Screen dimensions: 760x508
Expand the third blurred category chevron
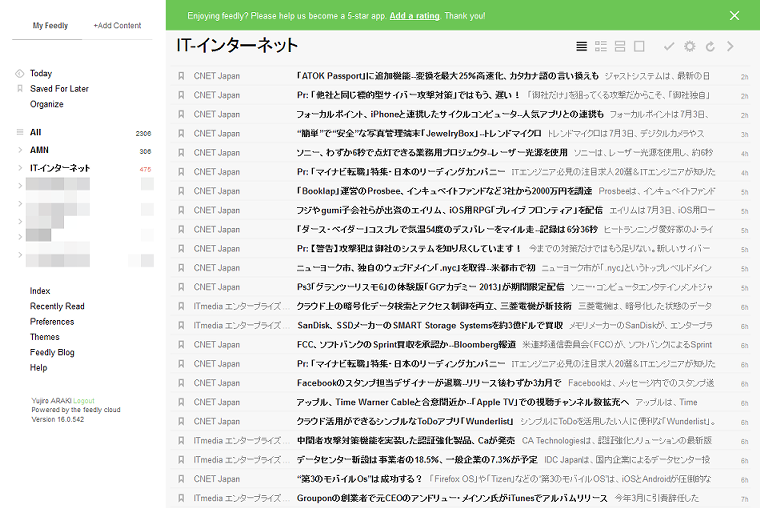point(20,222)
